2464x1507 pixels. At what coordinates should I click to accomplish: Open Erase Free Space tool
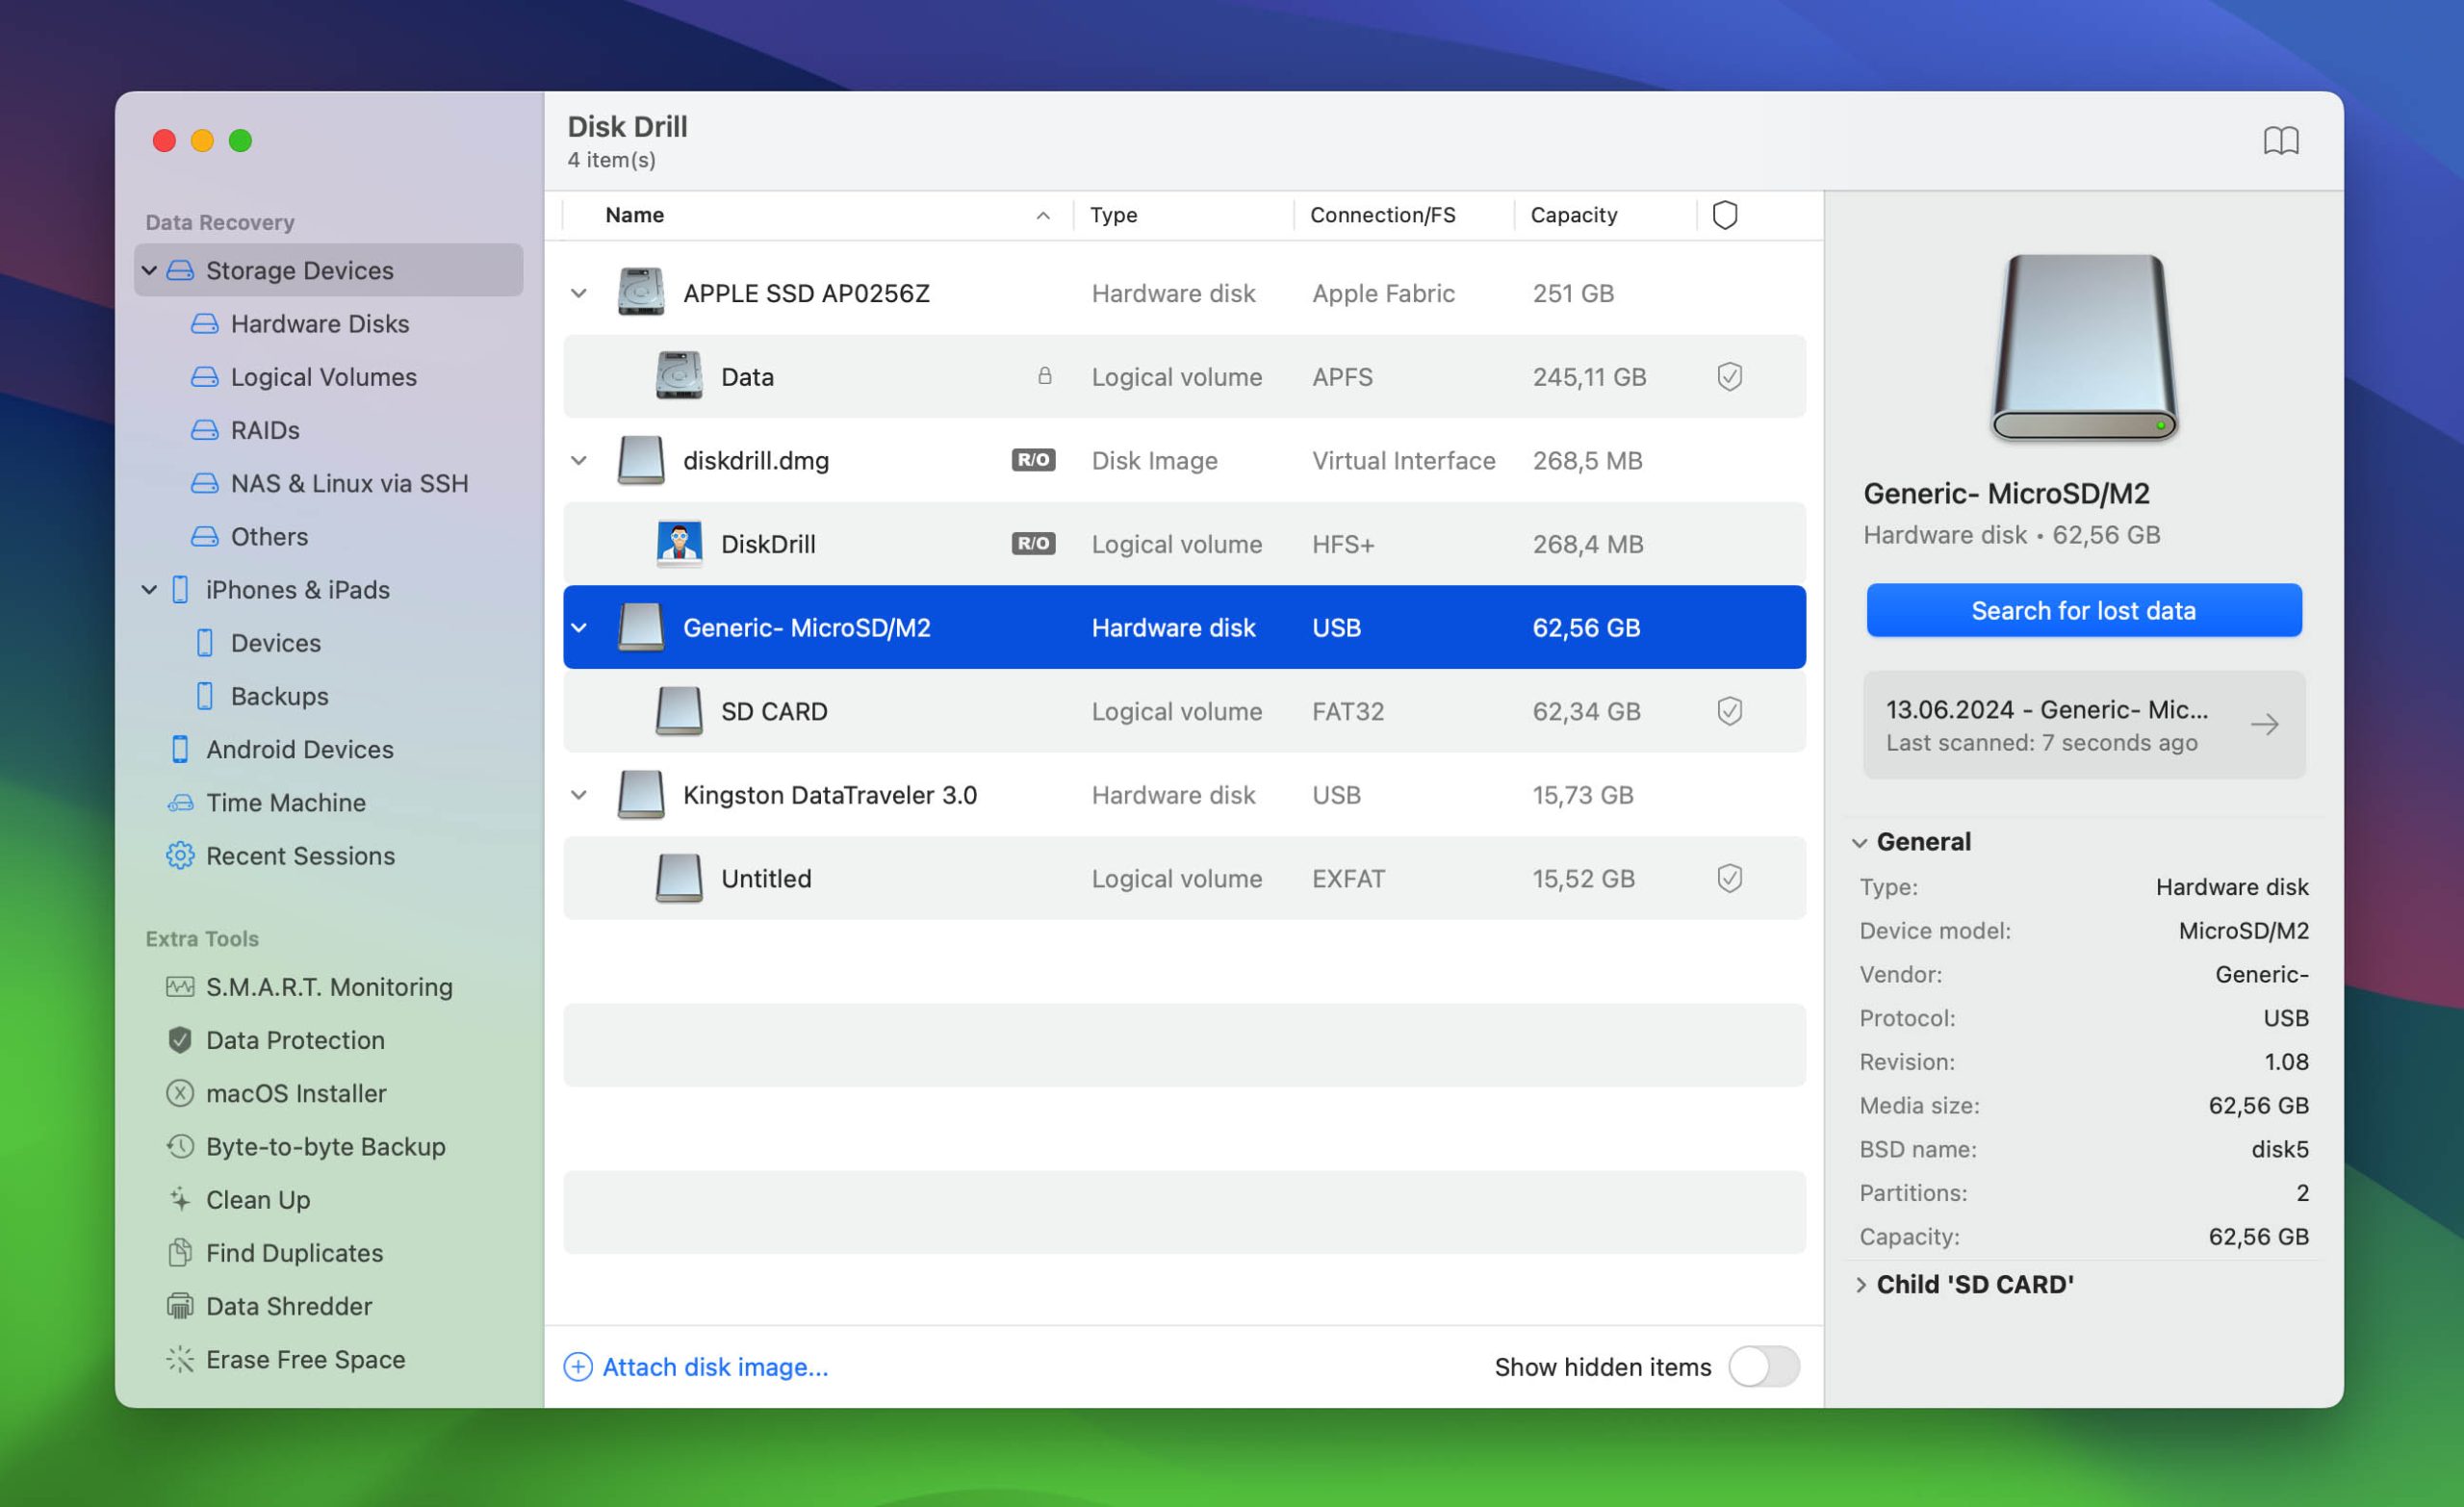286,1359
